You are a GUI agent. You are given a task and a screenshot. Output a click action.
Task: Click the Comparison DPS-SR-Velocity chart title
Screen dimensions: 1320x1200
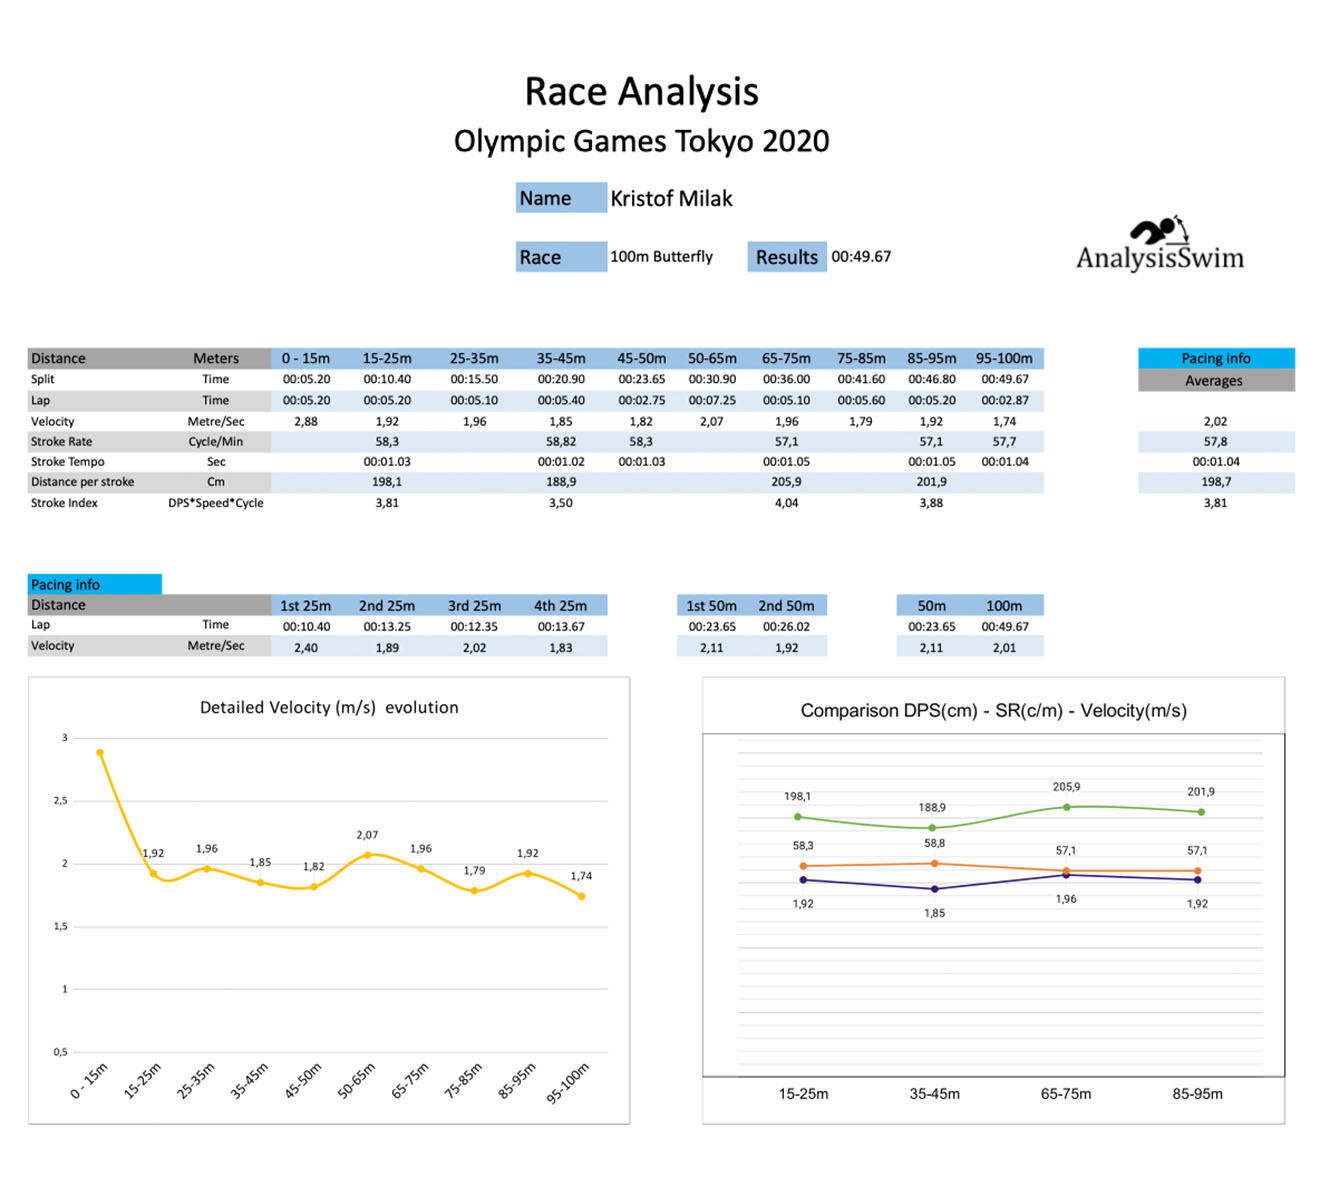[993, 711]
